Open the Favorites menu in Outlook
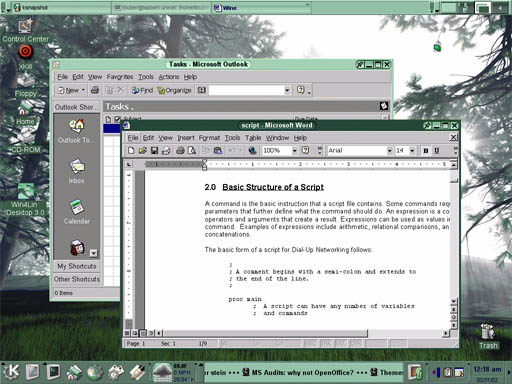Viewport: 512px width, 384px height. pyautogui.click(x=120, y=77)
